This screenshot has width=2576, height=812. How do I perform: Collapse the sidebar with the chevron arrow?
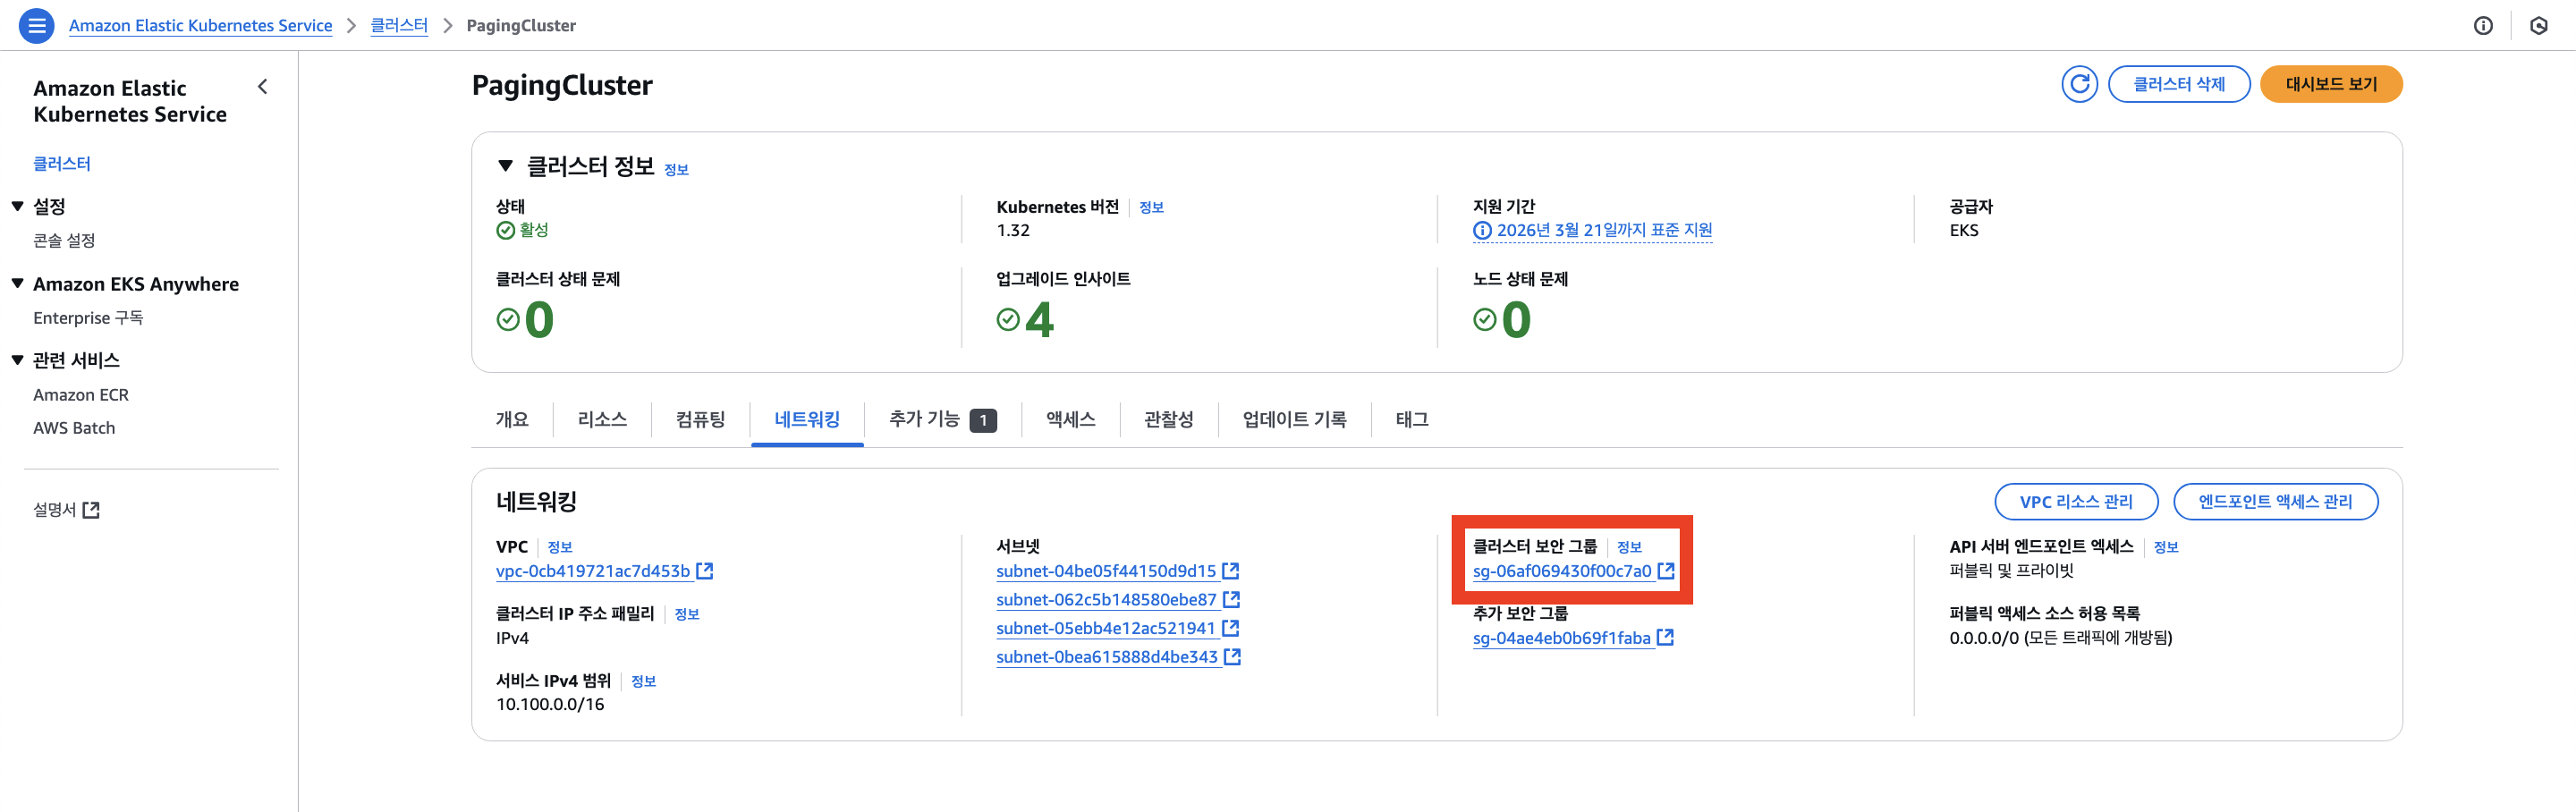(x=263, y=87)
